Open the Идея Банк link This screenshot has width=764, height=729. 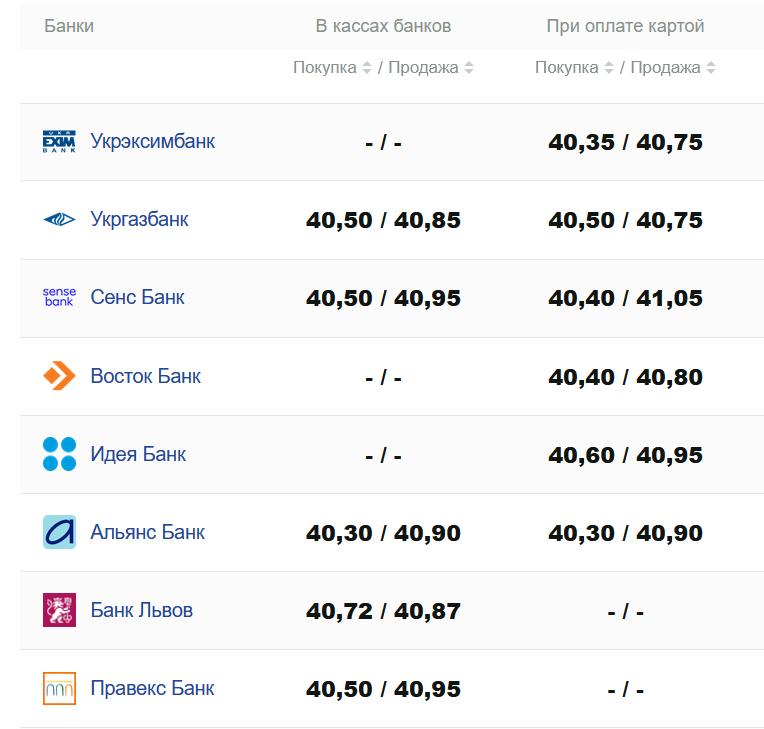click(x=138, y=454)
